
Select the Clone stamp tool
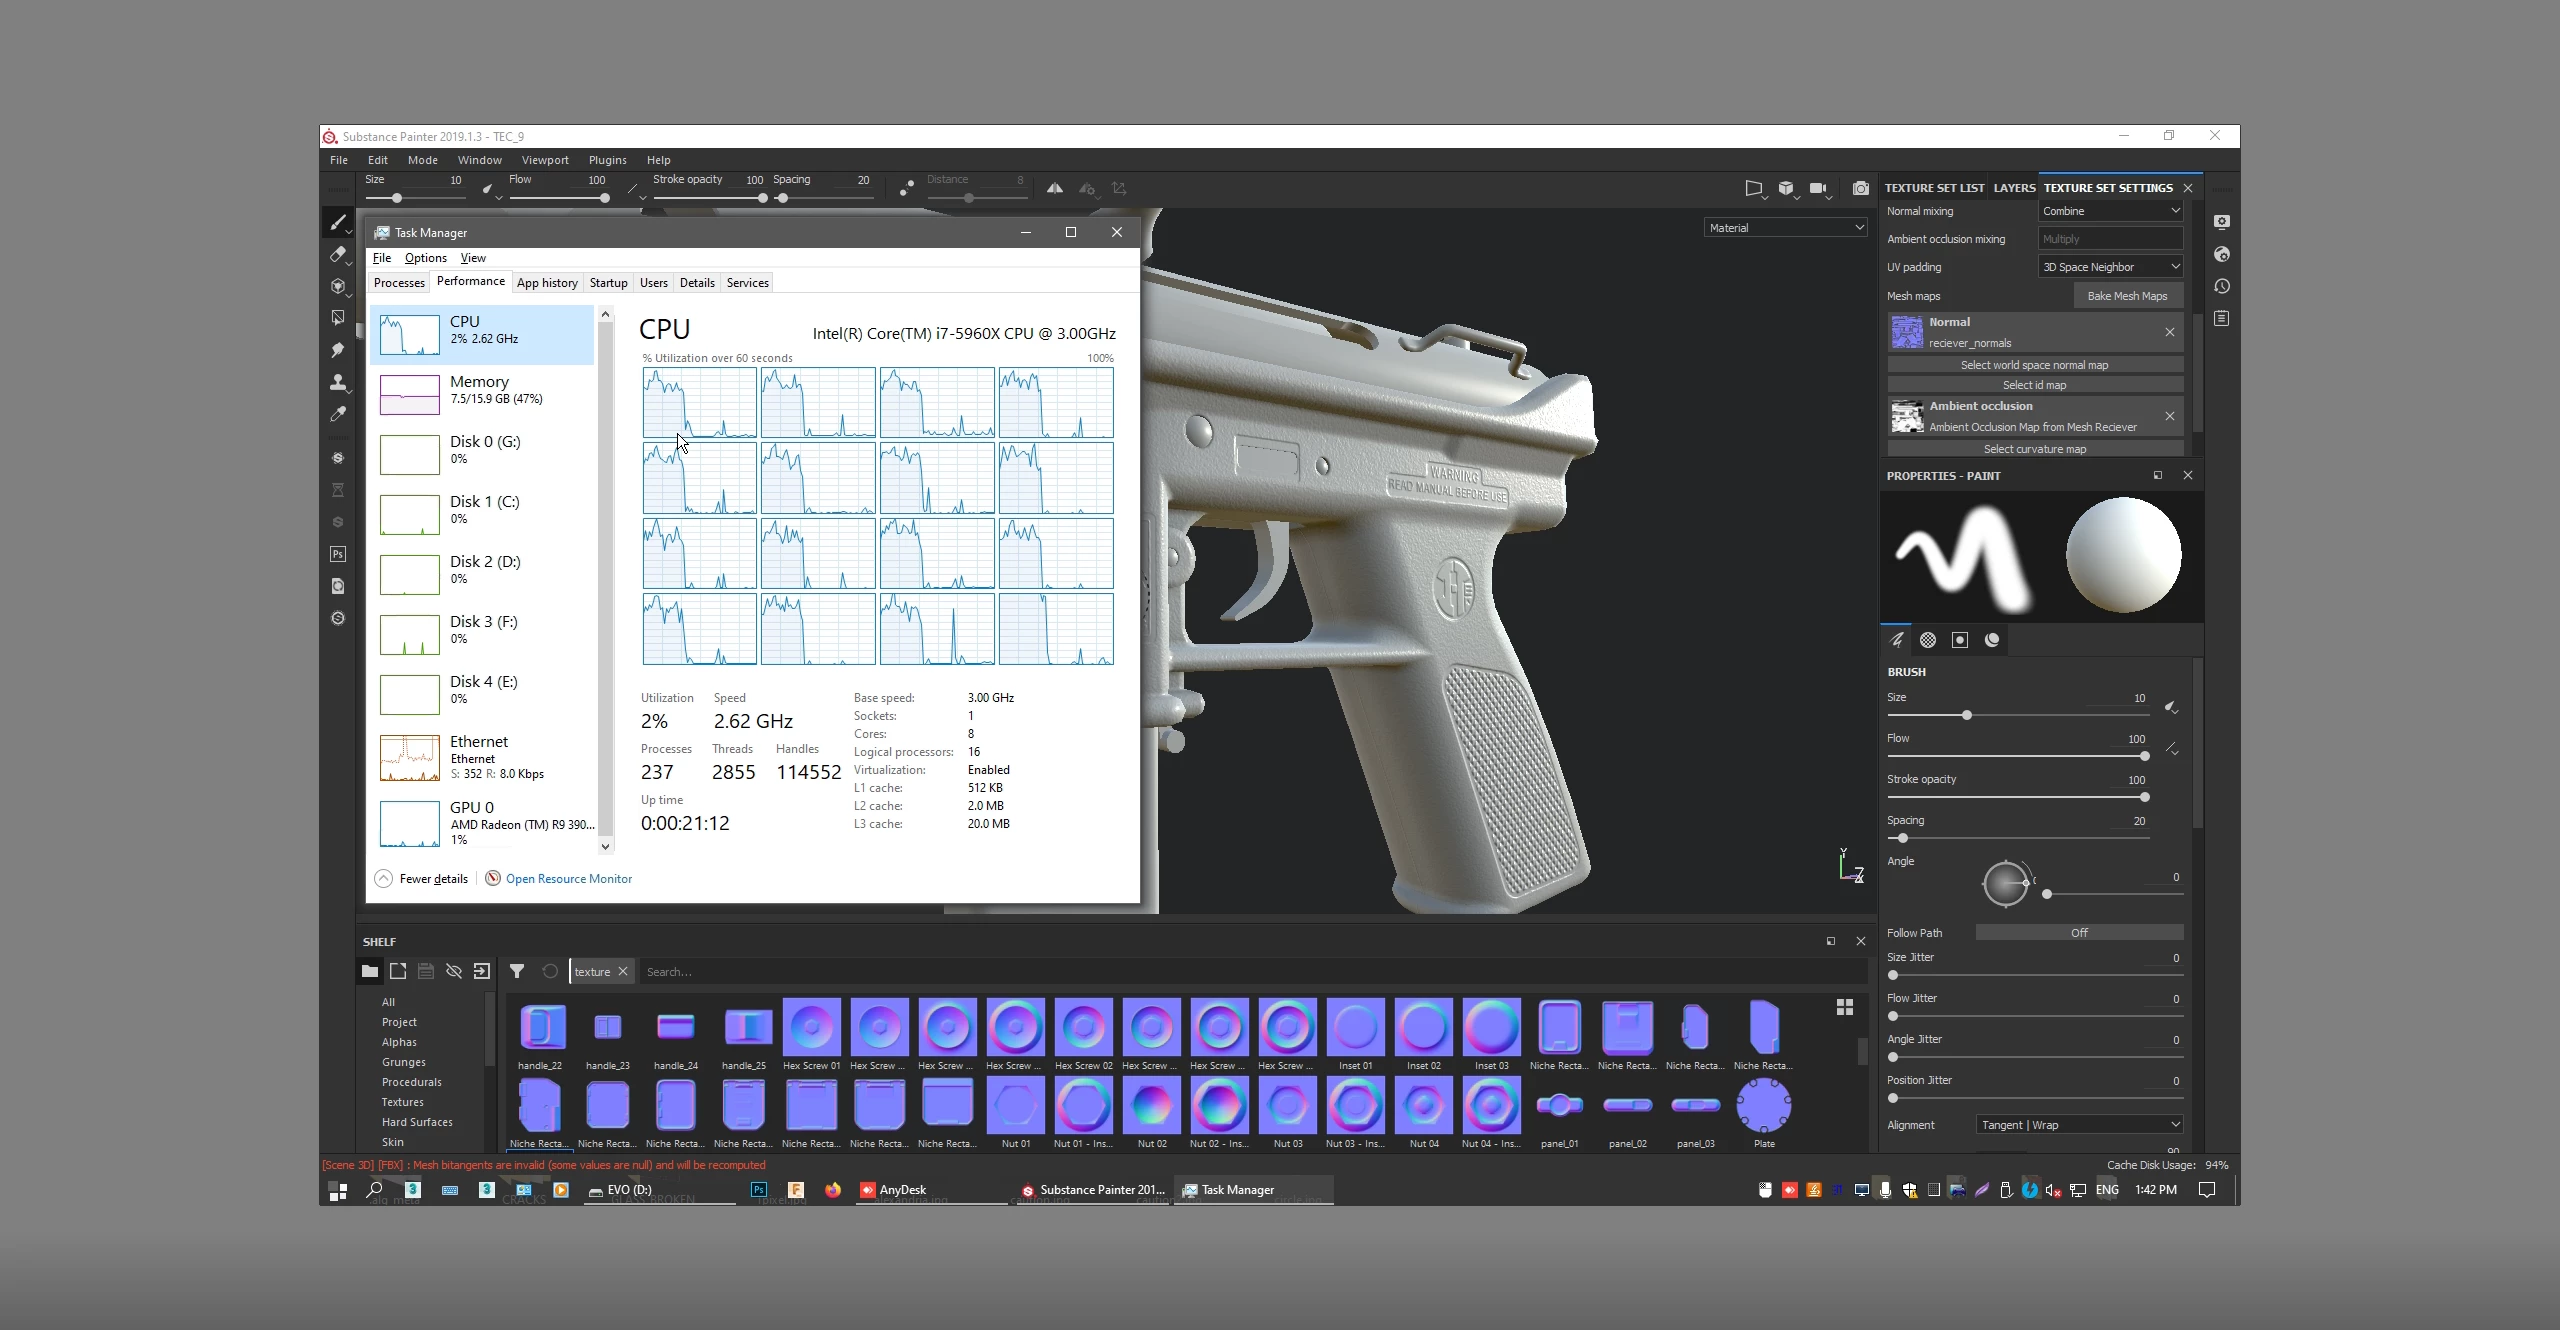338,382
